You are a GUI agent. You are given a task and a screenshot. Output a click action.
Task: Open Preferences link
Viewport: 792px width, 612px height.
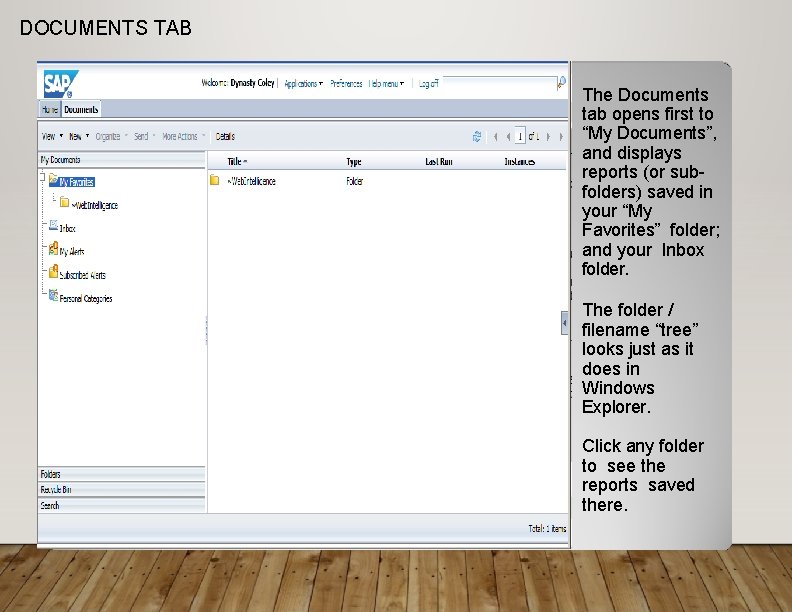346,84
